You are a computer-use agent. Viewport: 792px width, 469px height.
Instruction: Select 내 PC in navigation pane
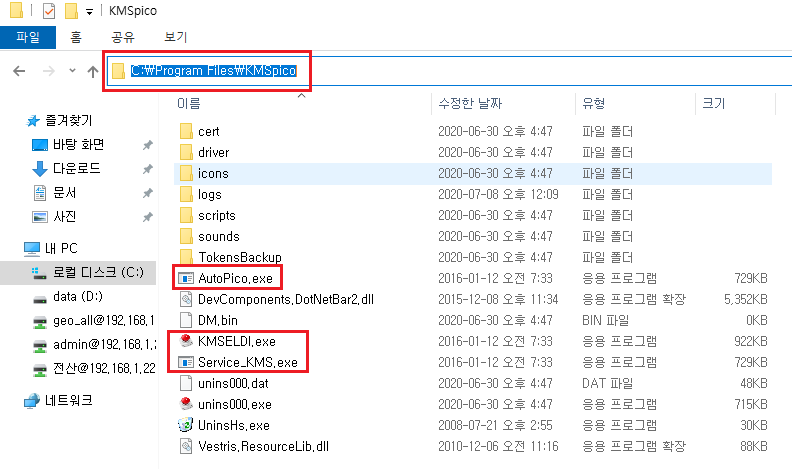pyautogui.click(x=61, y=248)
